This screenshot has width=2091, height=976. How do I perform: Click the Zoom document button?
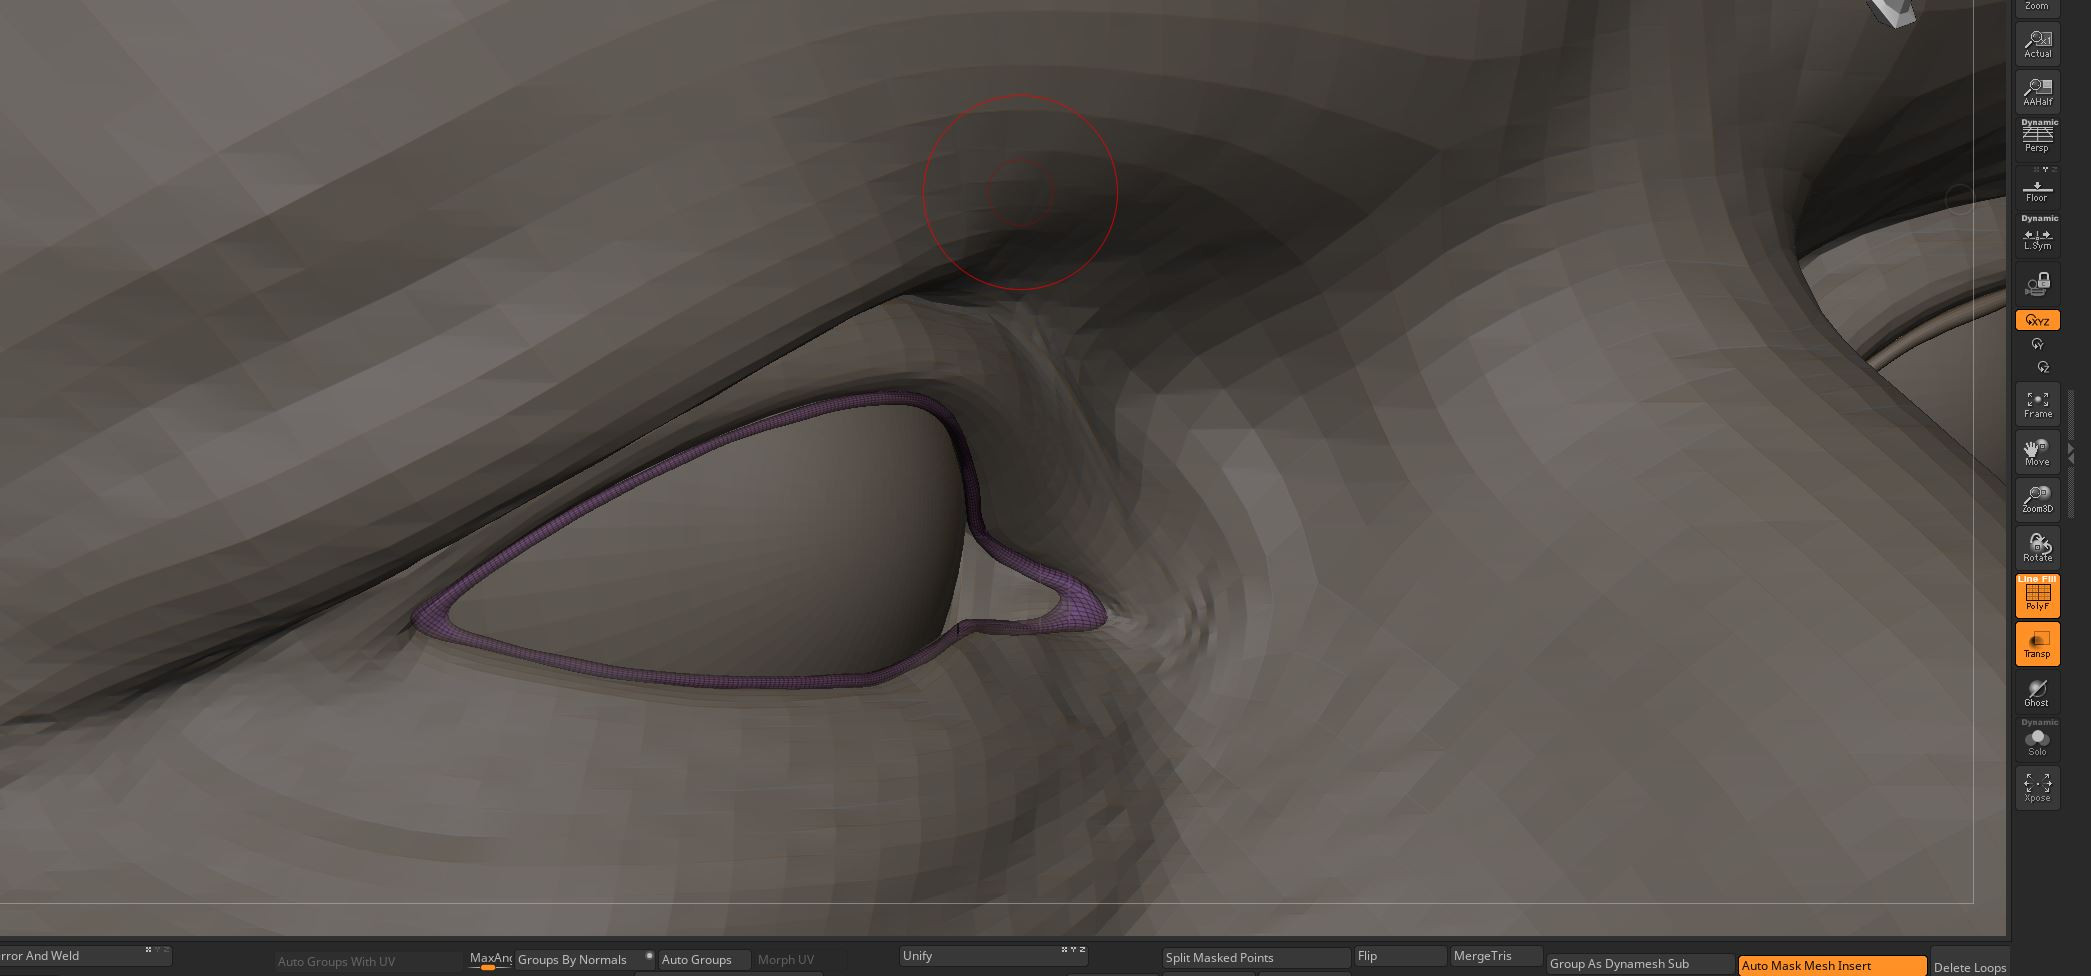(x=2037, y=7)
